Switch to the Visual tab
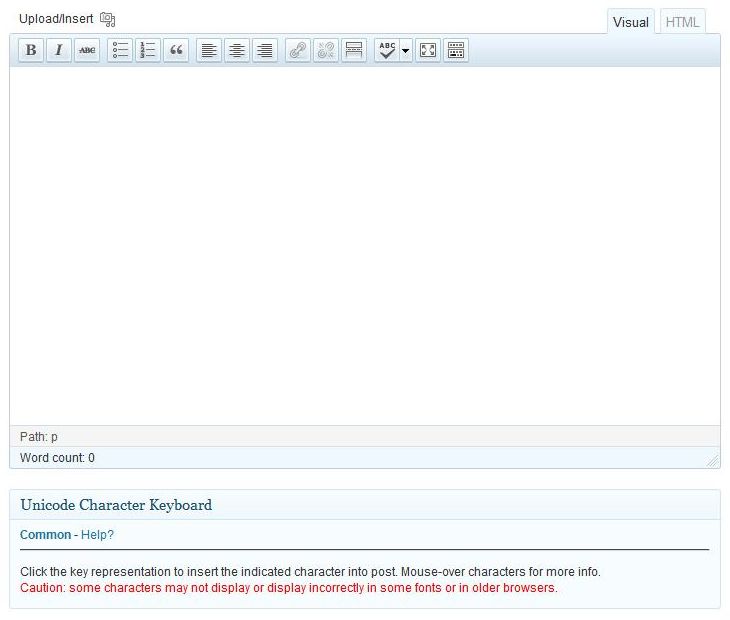 630,22
